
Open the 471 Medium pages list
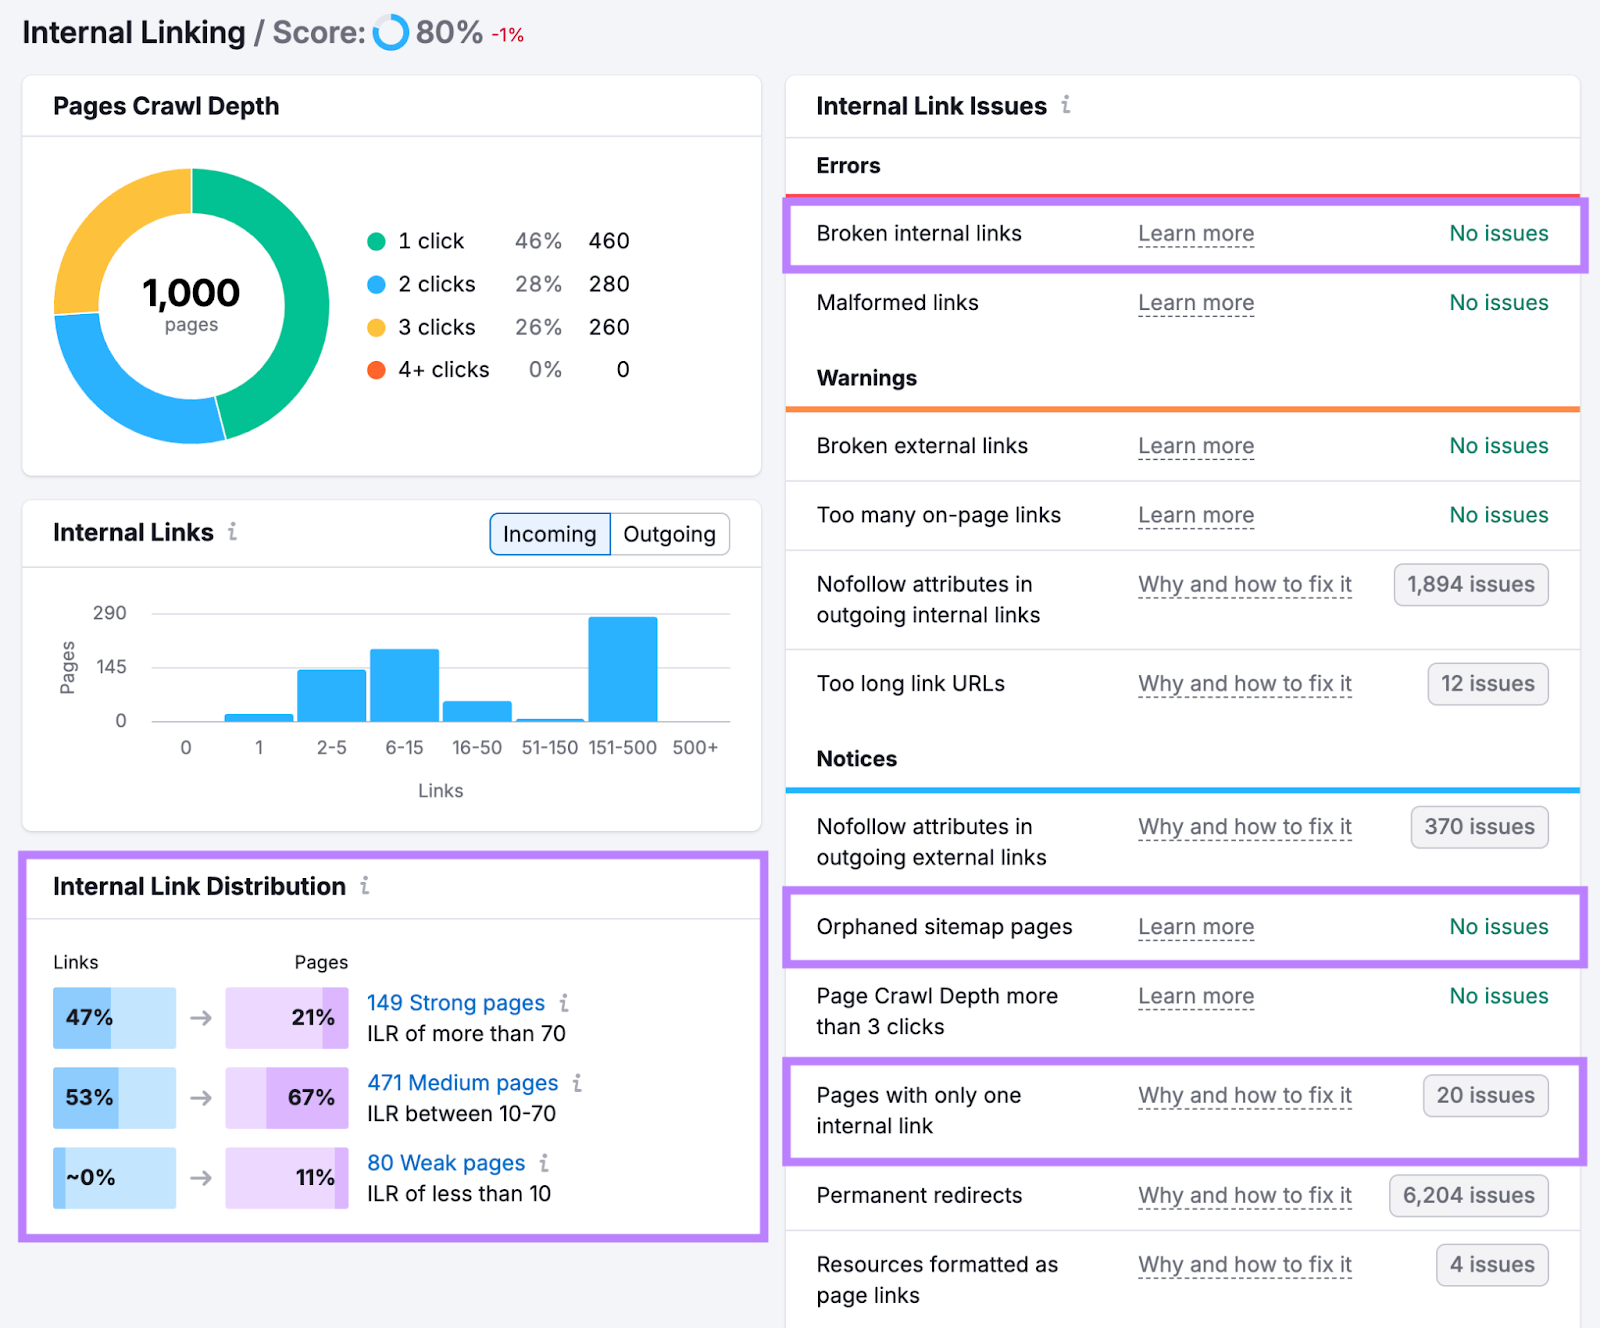463,1083
